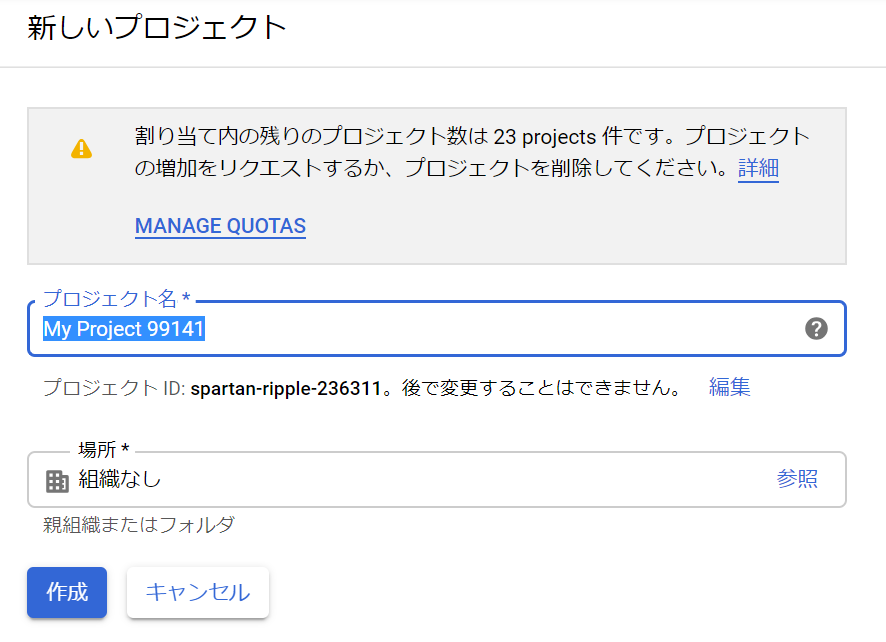Image resolution: width=886 pixels, height=642 pixels.
Task: Click the 親組織またはフォルダ helper text
Action: tap(138, 524)
